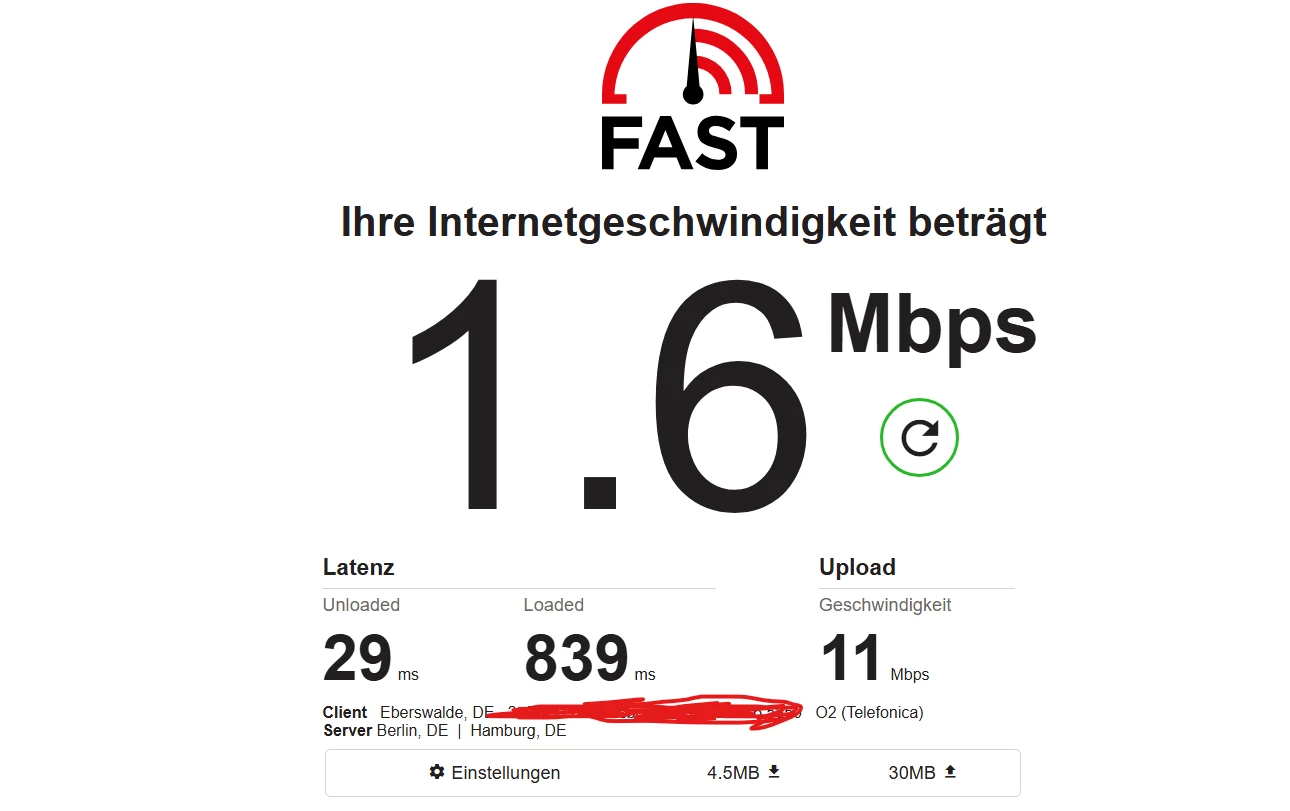
Task: Click the black FAST logo wordmark
Action: coord(692,142)
